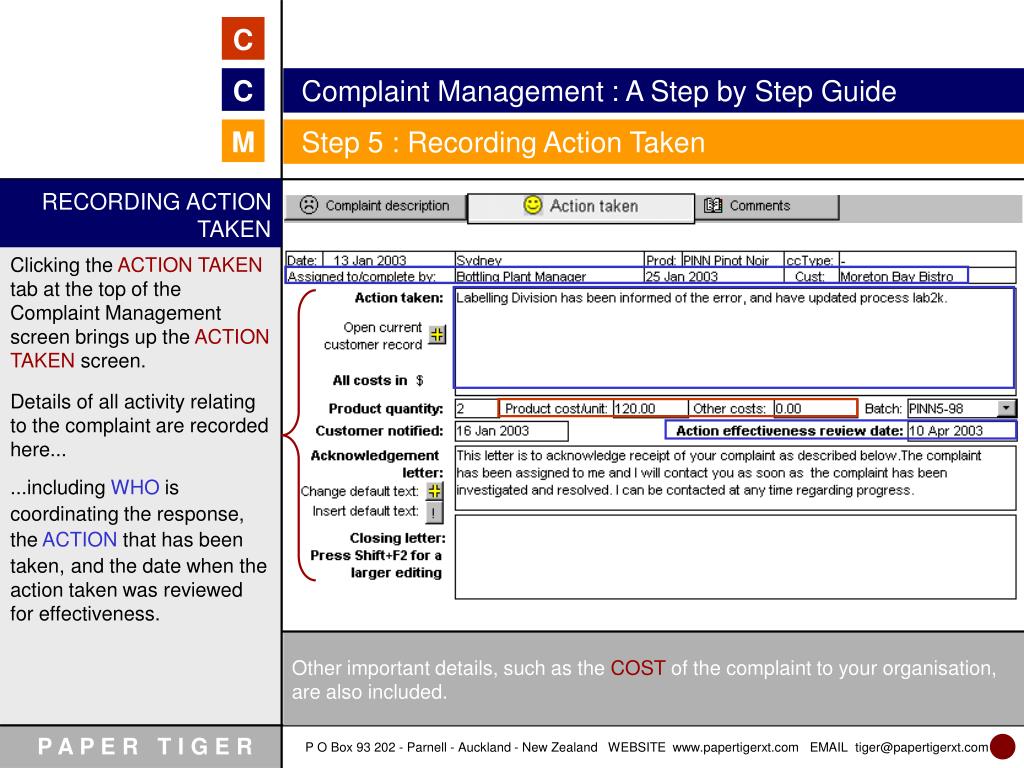Switch to the Complaint description tab
This screenshot has height=768, width=1024.
click(376, 206)
